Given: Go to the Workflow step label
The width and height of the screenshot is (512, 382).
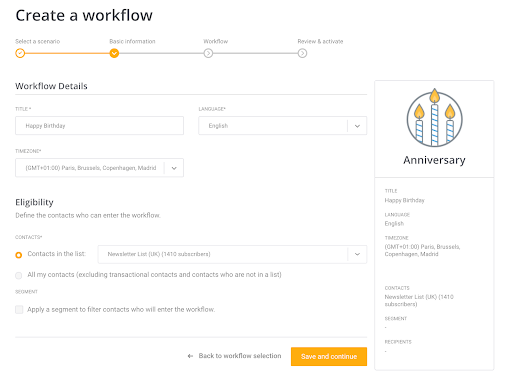Looking at the screenshot, I should tap(216, 41).
